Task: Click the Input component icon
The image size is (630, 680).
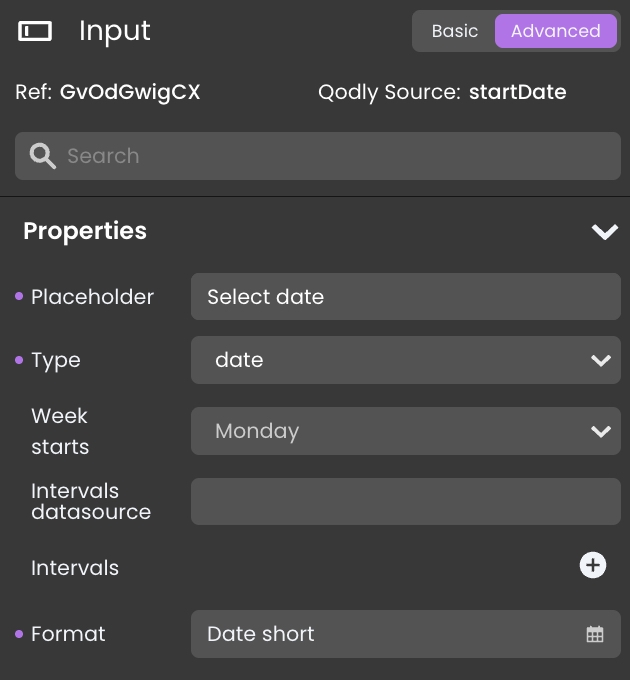Action: [35, 31]
